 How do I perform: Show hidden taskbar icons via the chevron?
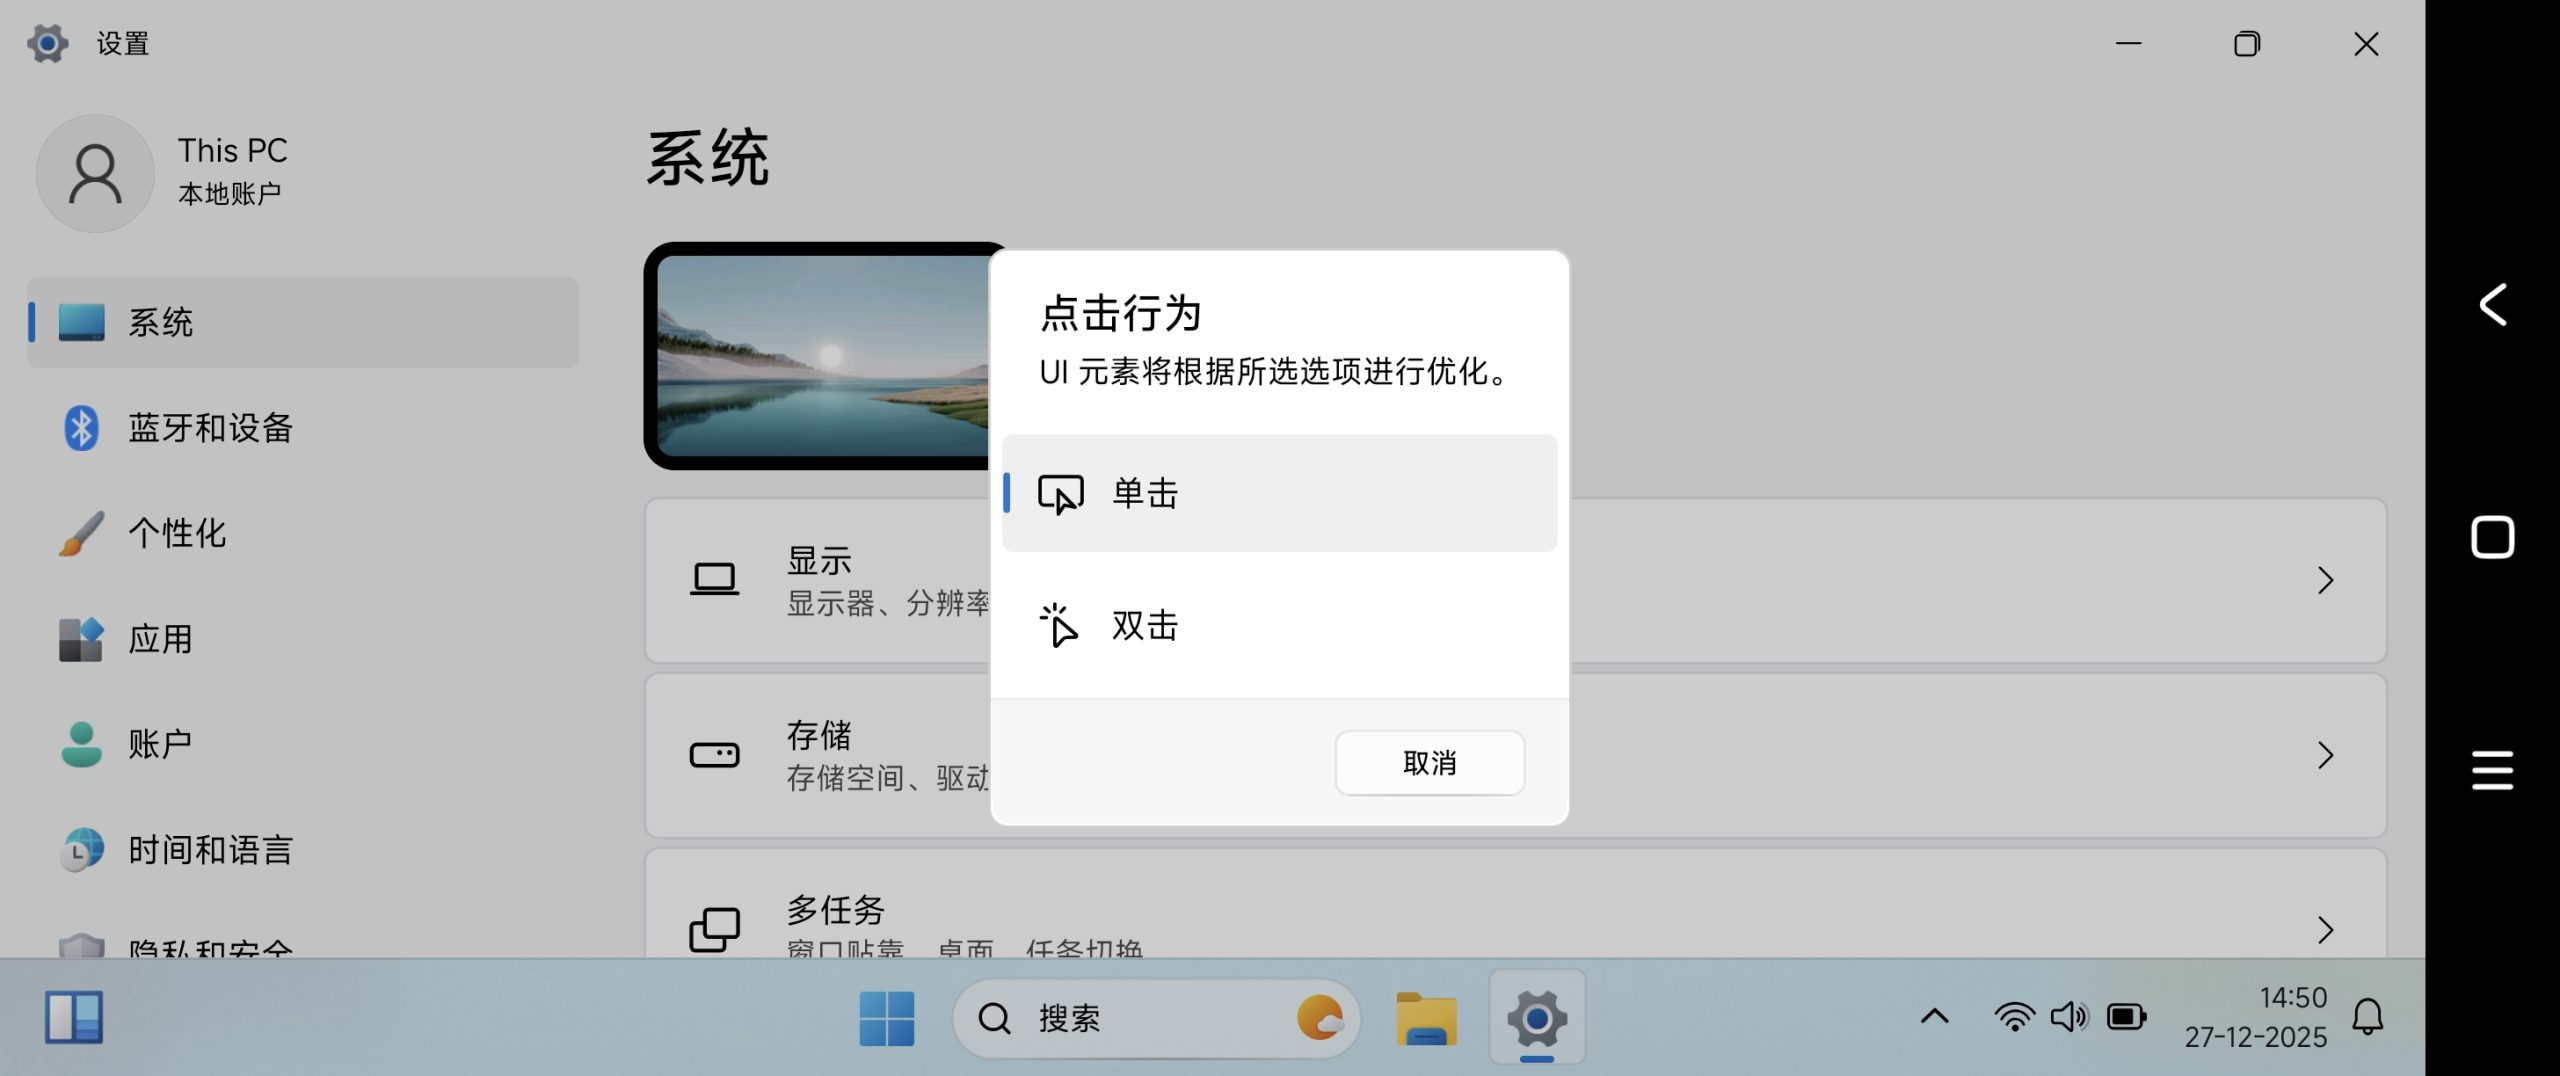pos(1933,1017)
